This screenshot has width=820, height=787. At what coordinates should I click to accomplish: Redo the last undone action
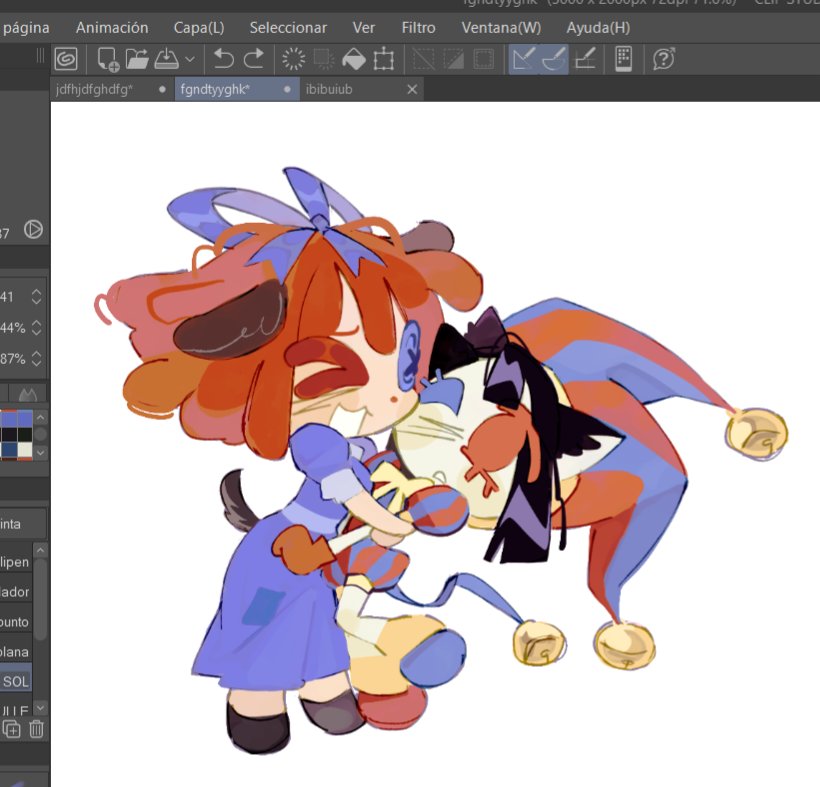[x=254, y=59]
